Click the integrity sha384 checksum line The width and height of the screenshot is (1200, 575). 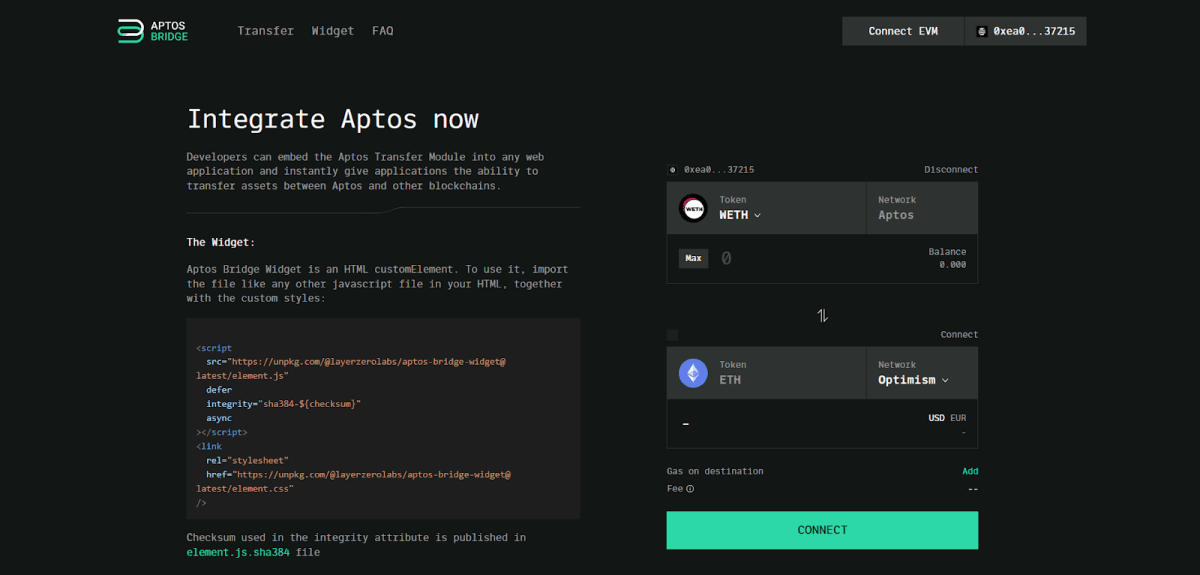point(283,404)
